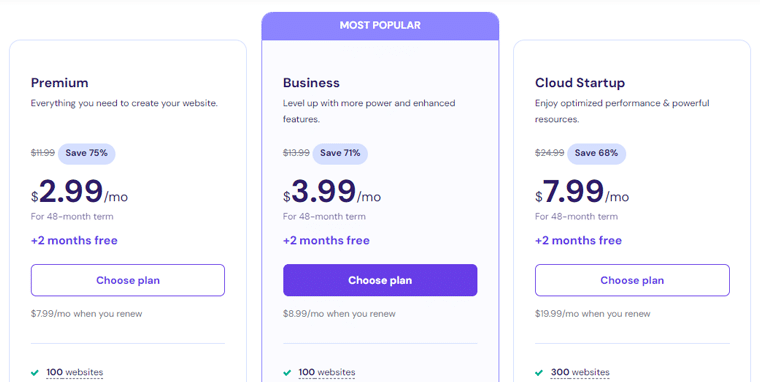The image size is (760, 382).
Task: Click the Cloud Startup '300 websites' feature
Action: pos(580,372)
